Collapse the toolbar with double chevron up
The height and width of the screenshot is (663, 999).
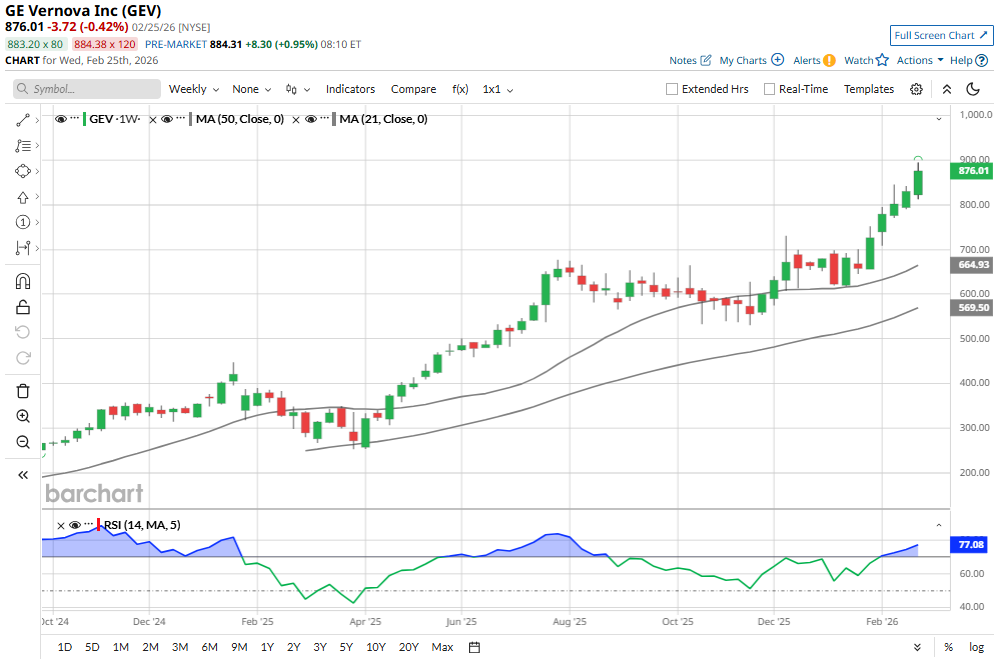(x=947, y=89)
